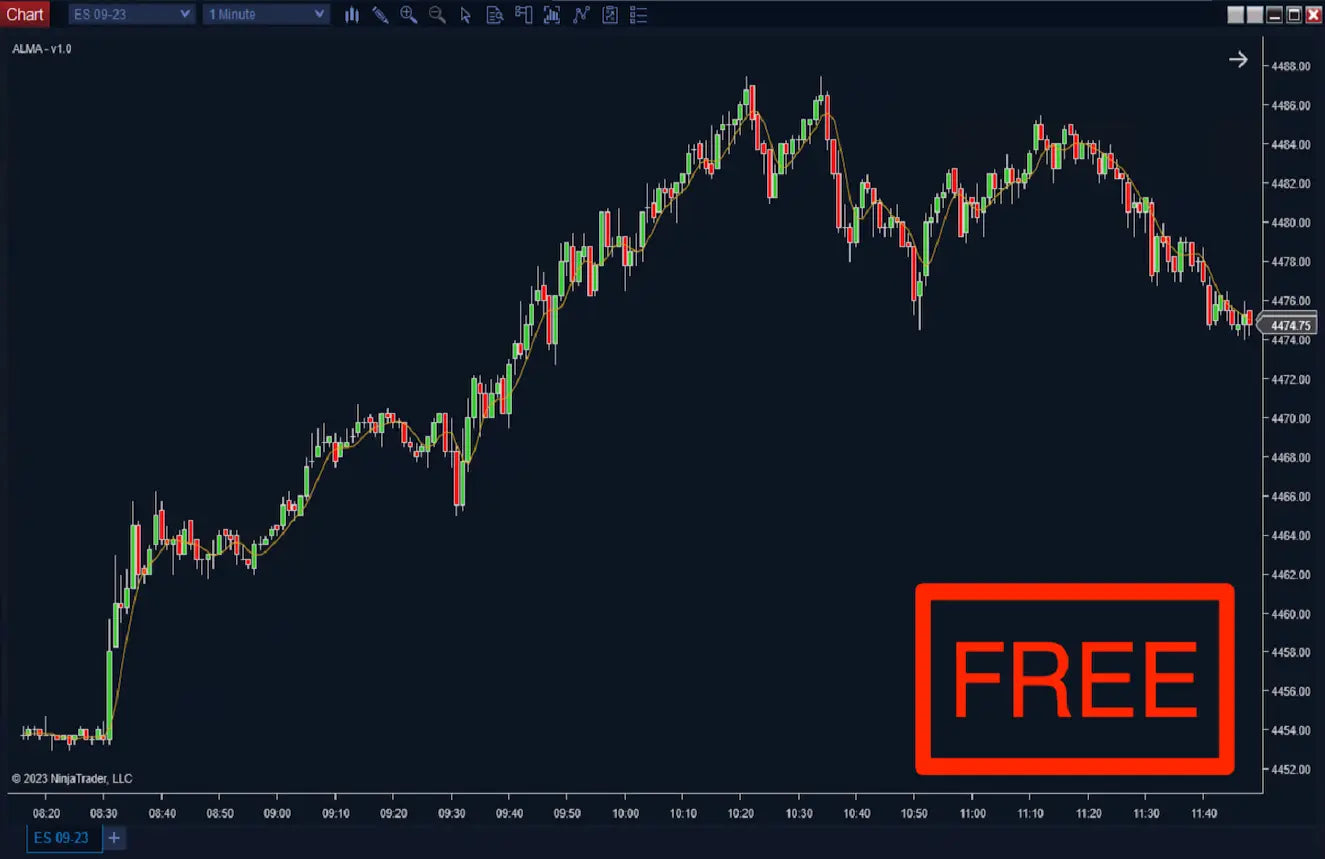This screenshot has height=859, width=1325.
Task: Expand the 1 Minute interval dropdown
Action: [319, 14]
